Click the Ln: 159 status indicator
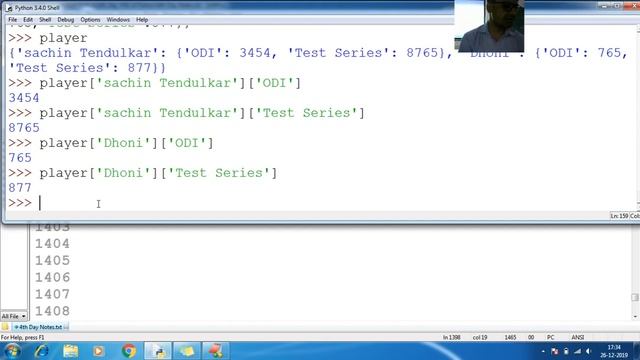This screenshot has width=640, height=360. click(619, 216)
